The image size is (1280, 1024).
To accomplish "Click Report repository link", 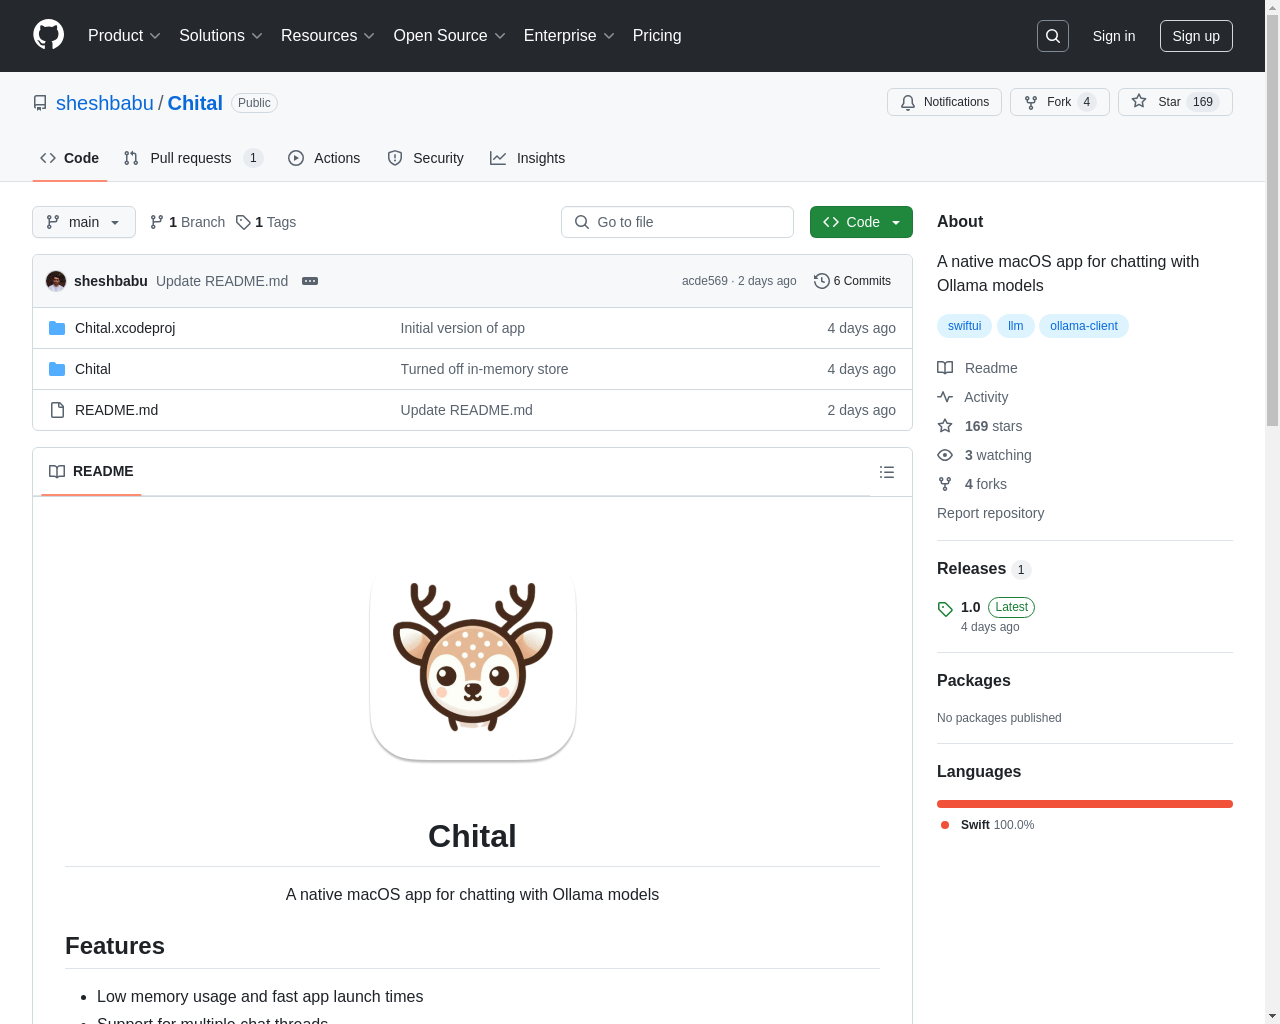I will (991, 513).
